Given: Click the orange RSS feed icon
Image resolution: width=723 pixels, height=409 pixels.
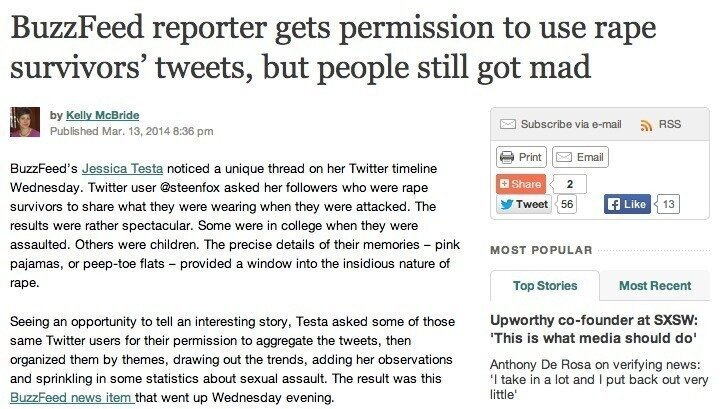Looking at the screenshot, I should pyautogui.click(x=645, y=124).
